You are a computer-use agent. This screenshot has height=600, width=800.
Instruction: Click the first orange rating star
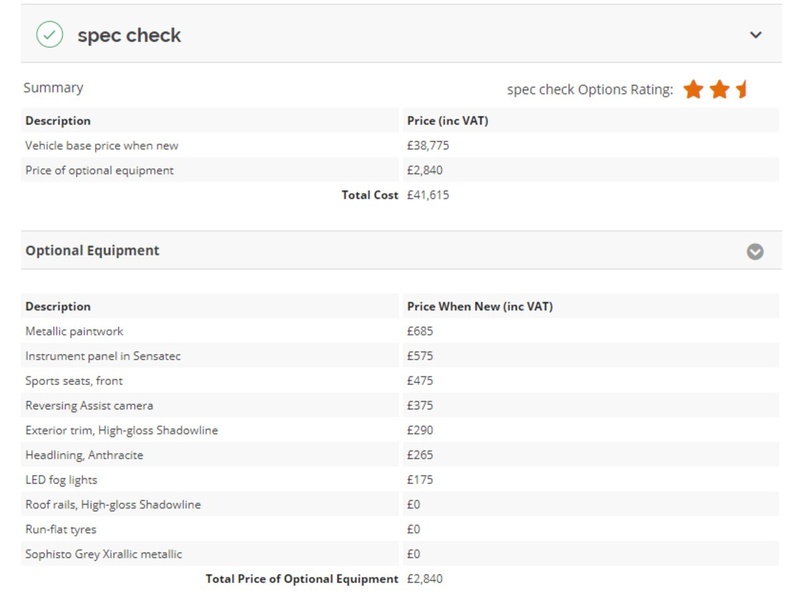693,90
